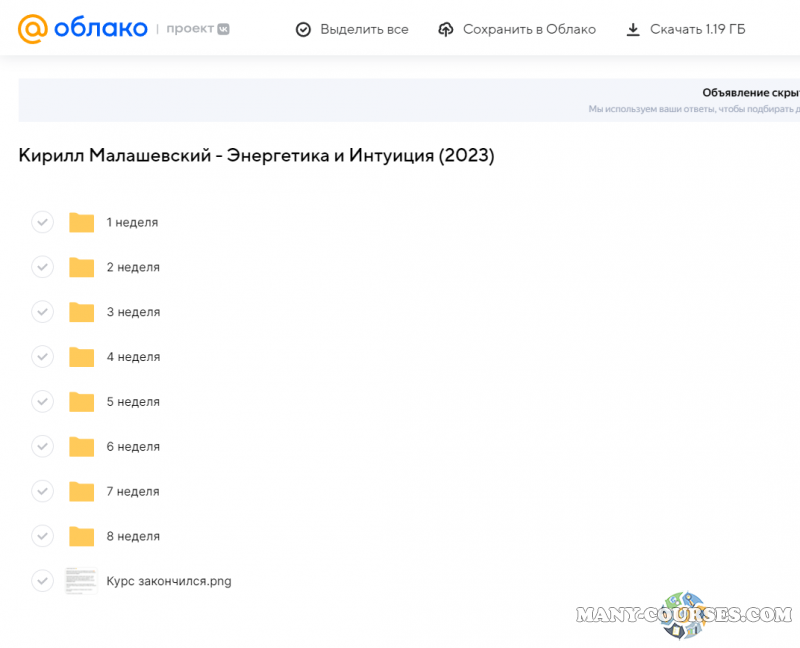Select the checkbox for Курс закончился.png
Screen dimensions: 800x648
[42, 581]
